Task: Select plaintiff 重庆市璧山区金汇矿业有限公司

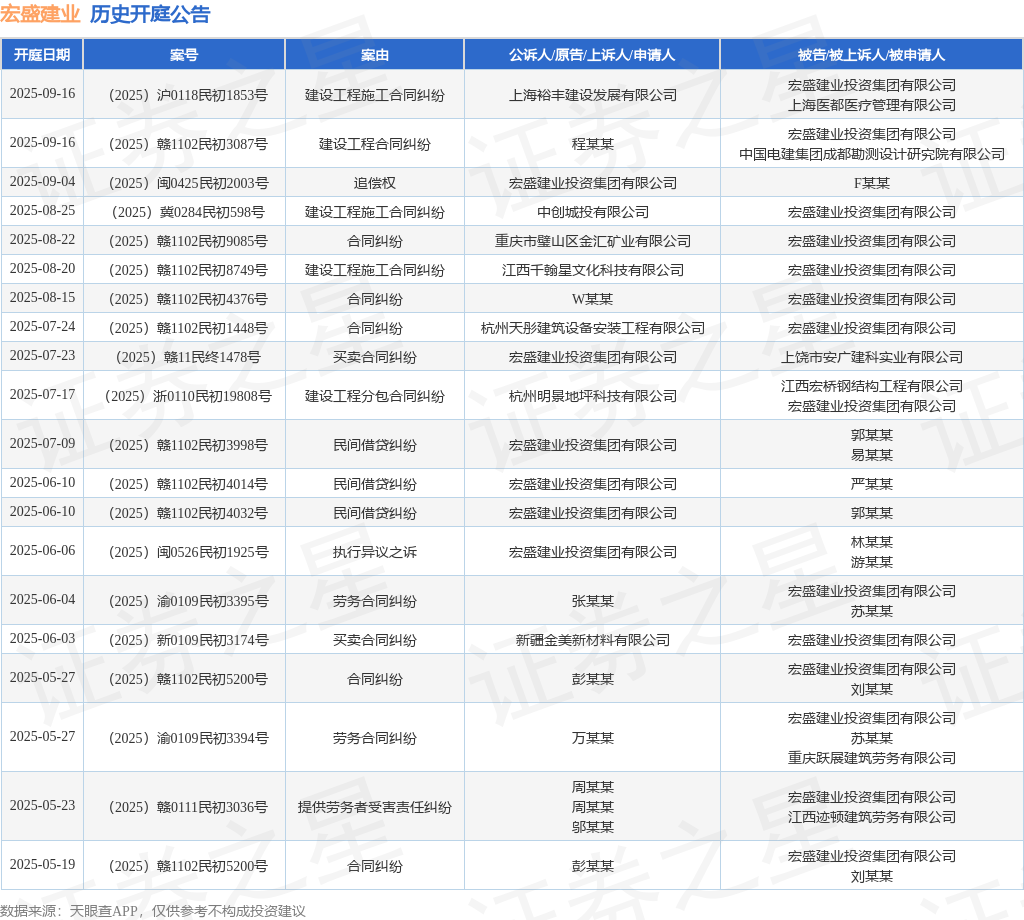Action: (592, 241)
